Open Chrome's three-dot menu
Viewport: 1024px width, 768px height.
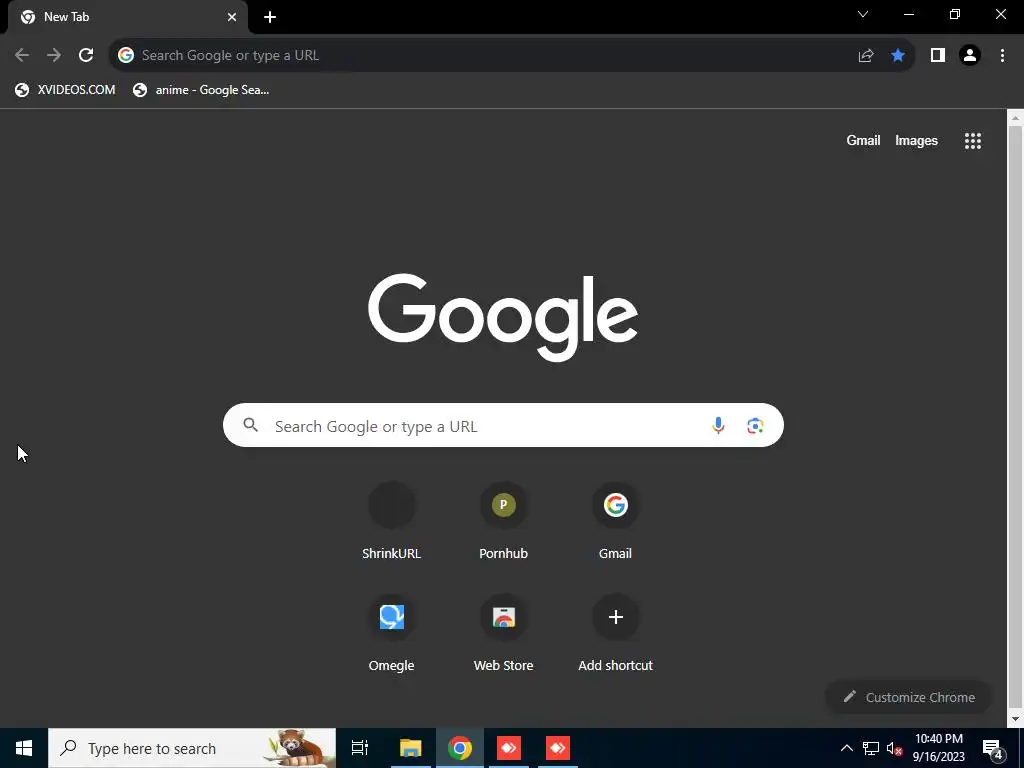pos(1002,55)
